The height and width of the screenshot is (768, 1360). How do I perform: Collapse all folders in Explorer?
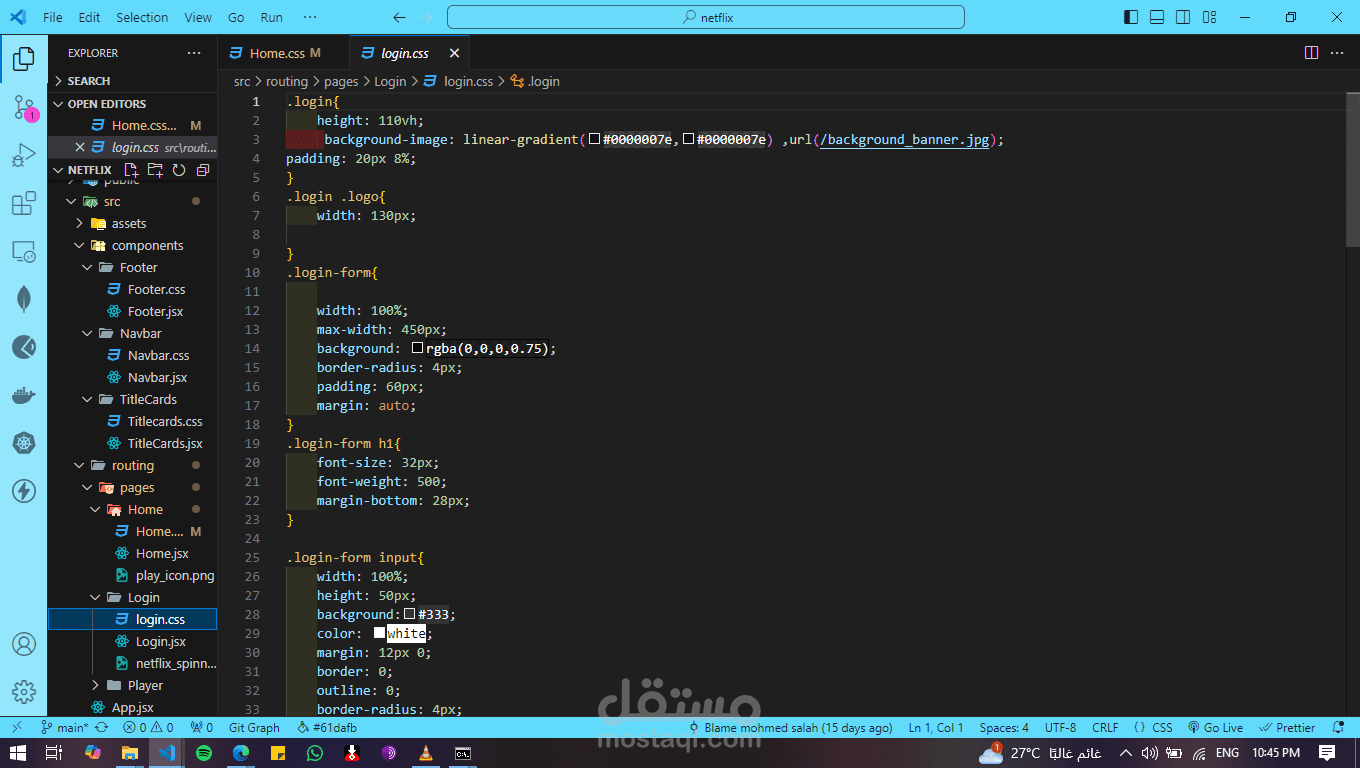point(203,170)
